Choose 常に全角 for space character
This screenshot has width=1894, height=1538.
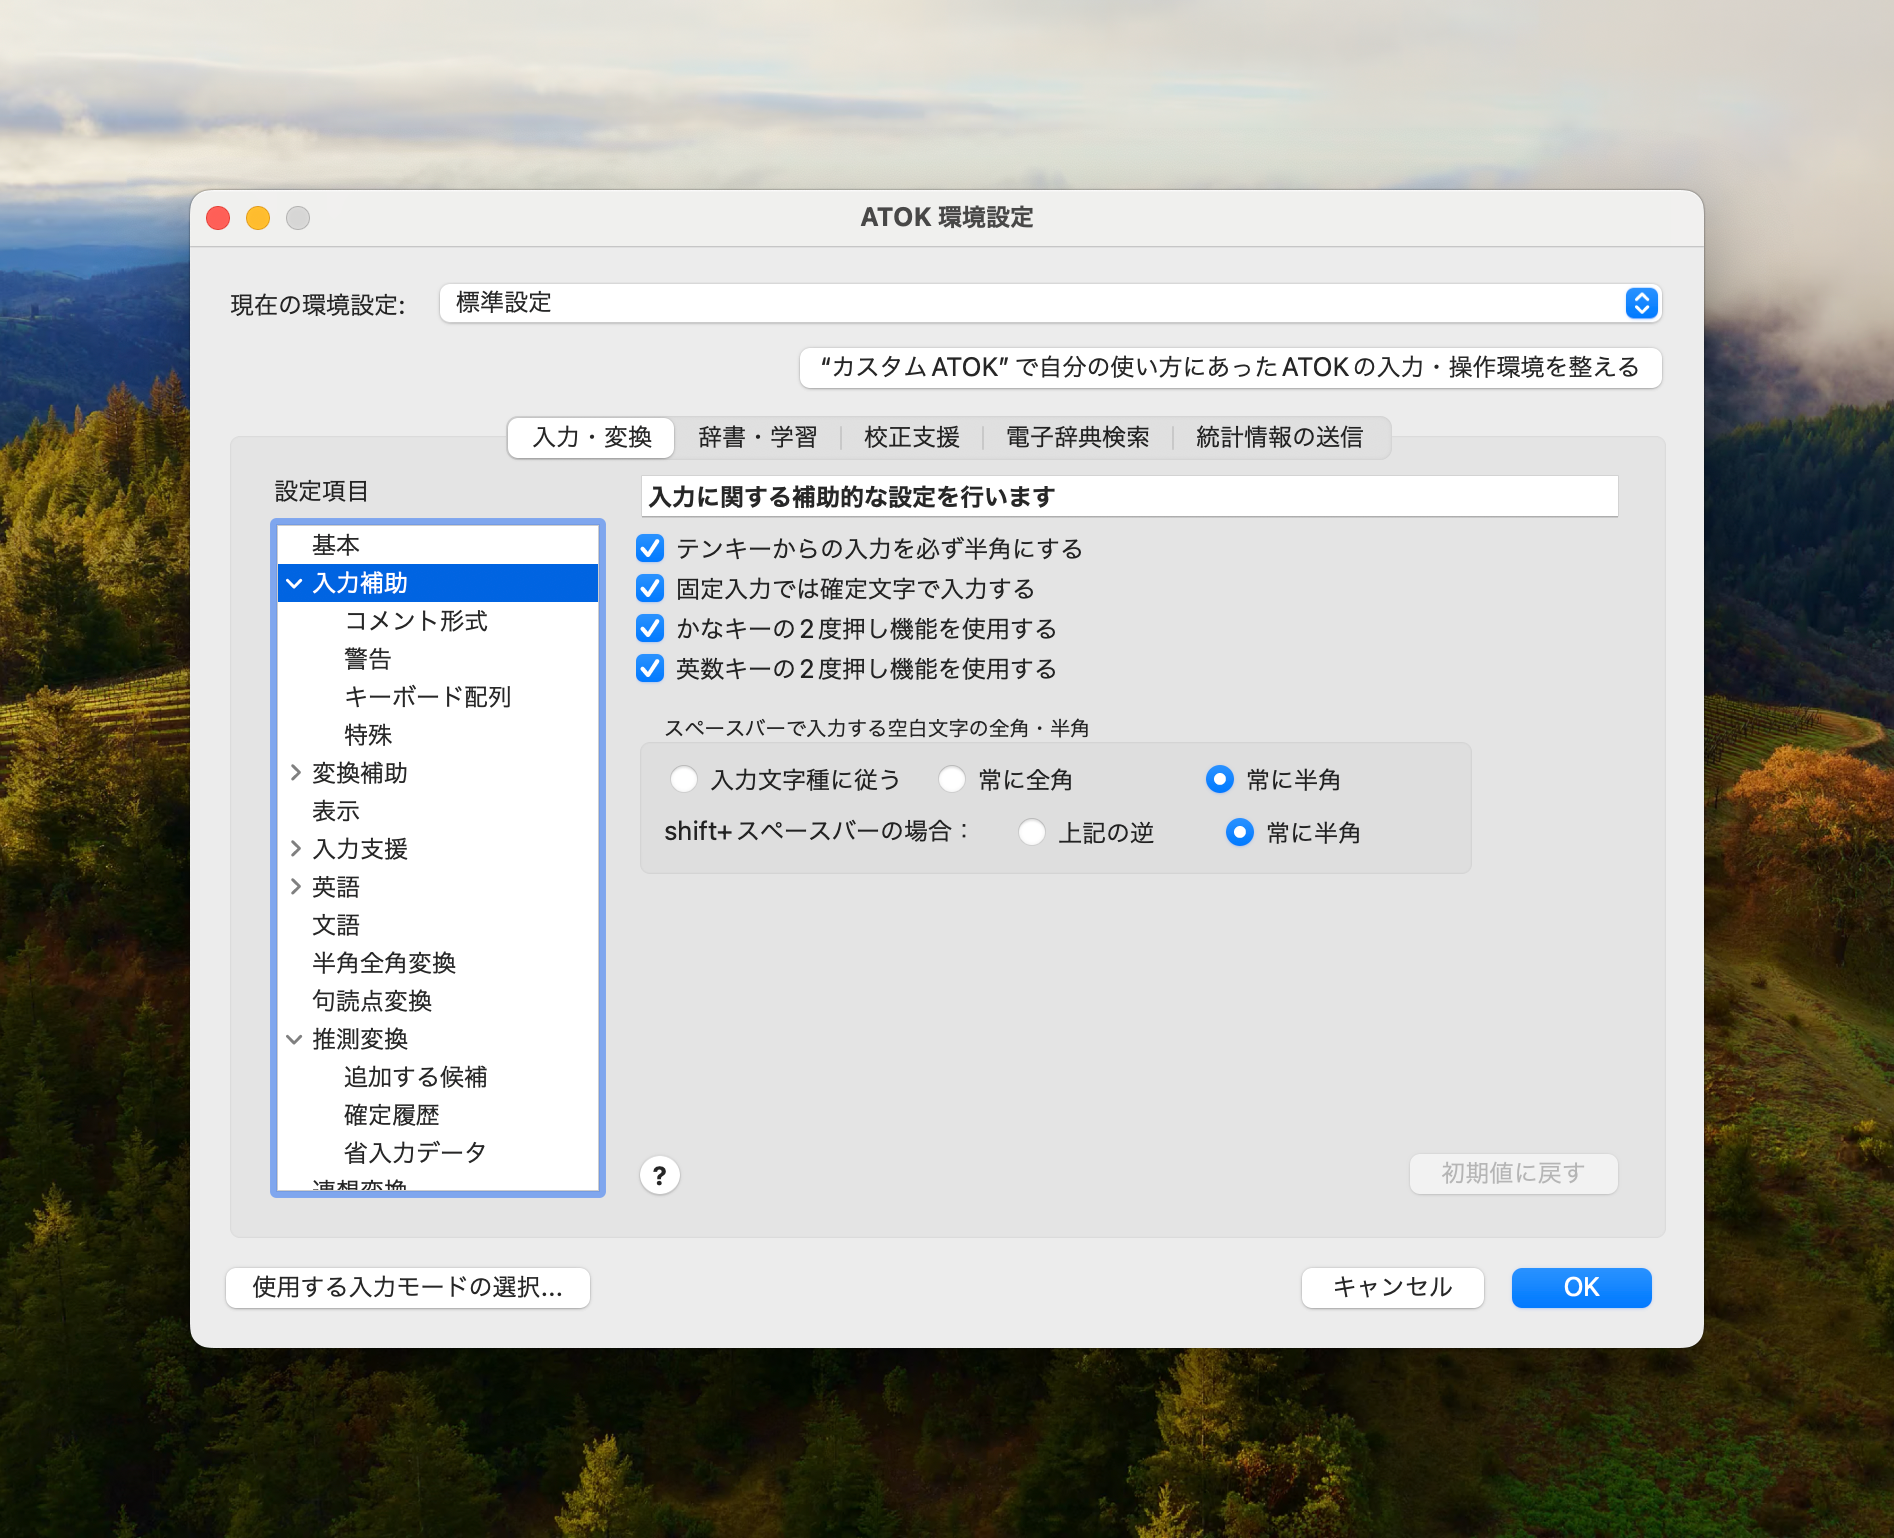(952, 779)
